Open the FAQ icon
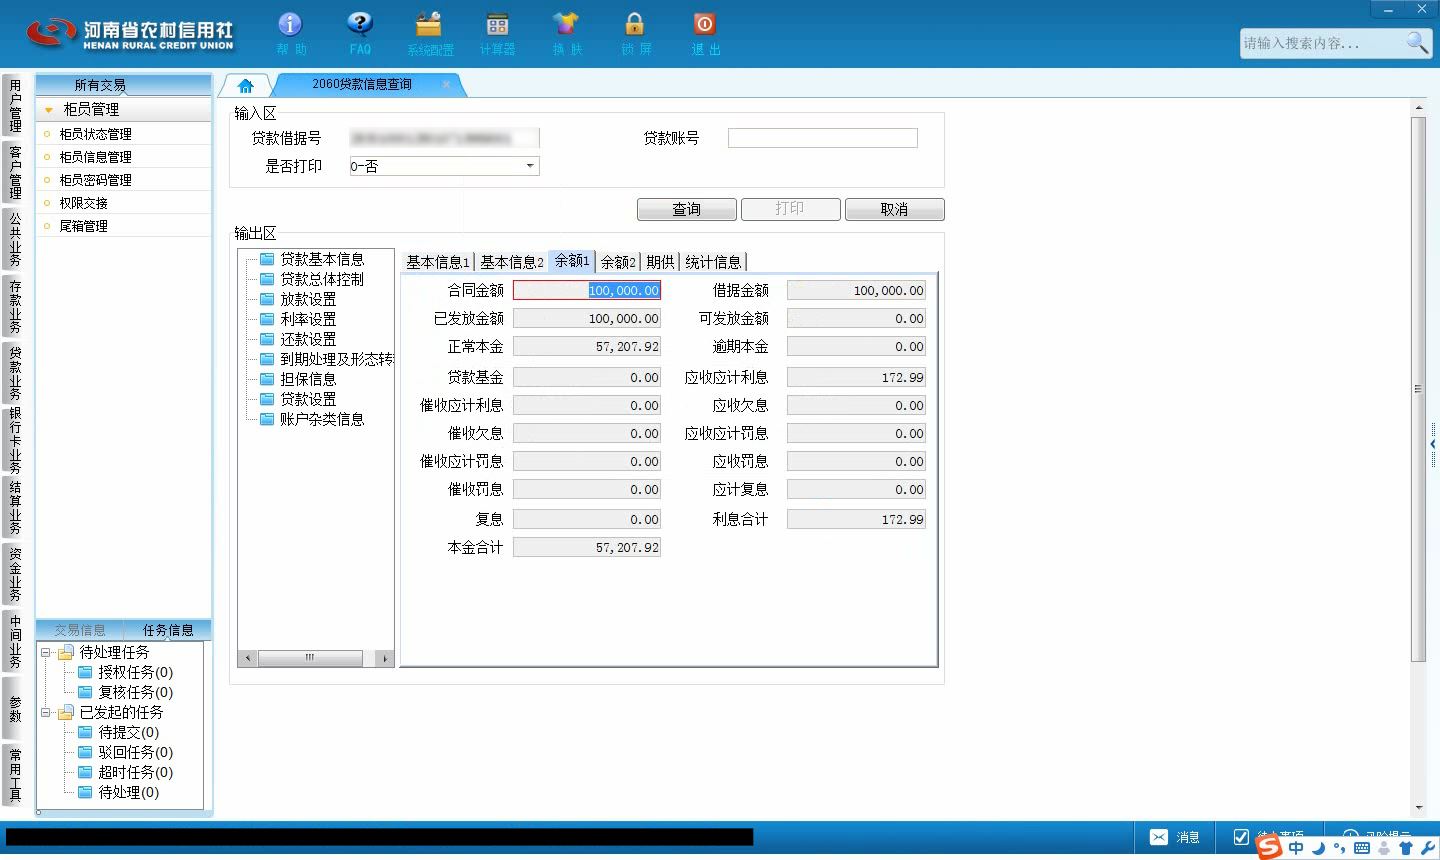Image resolution: width=1440 pixels, height=860 pixels. pos(360,25)
